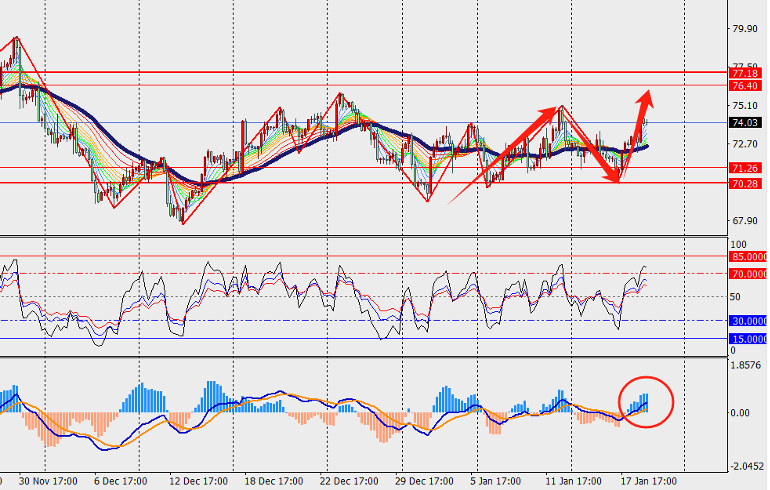
Task: Click the 18 Dec 17:00 date label
Action: point(274,481)
